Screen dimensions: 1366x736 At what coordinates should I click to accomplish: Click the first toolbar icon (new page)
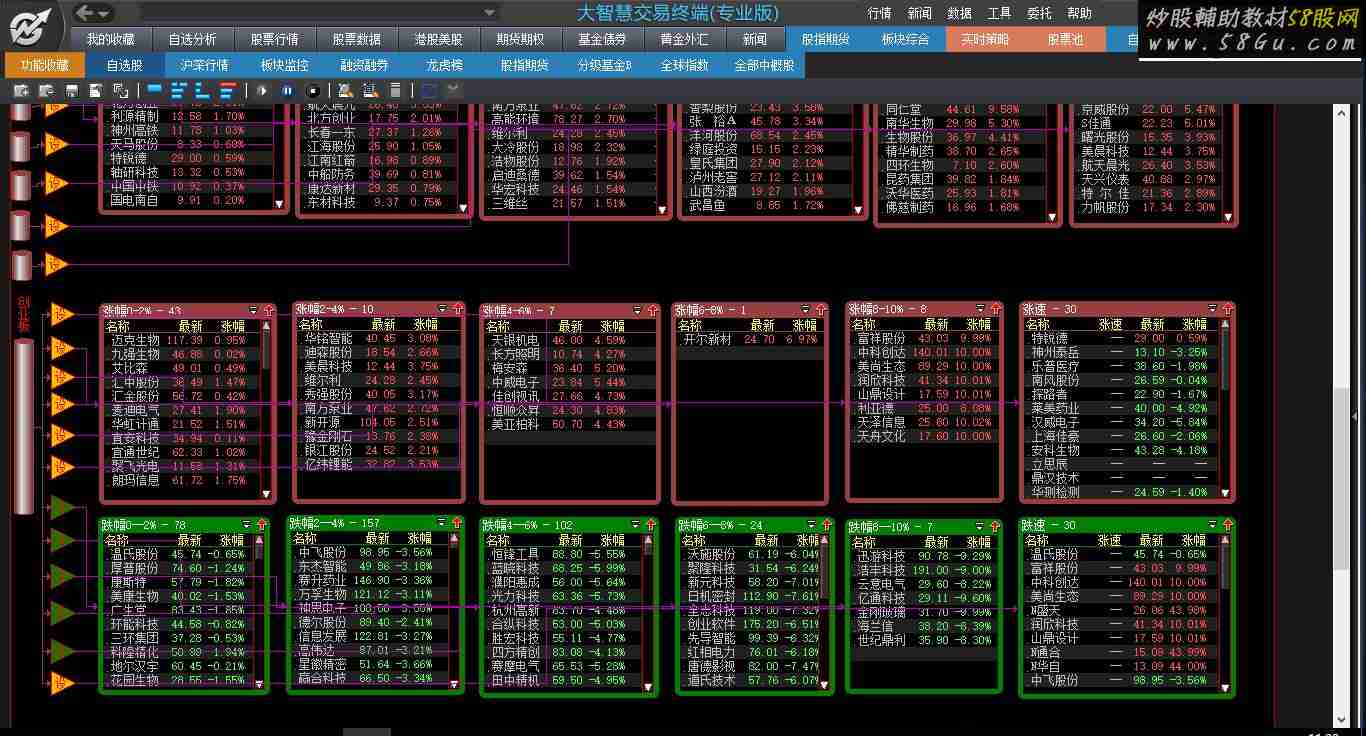coord(21,90)
